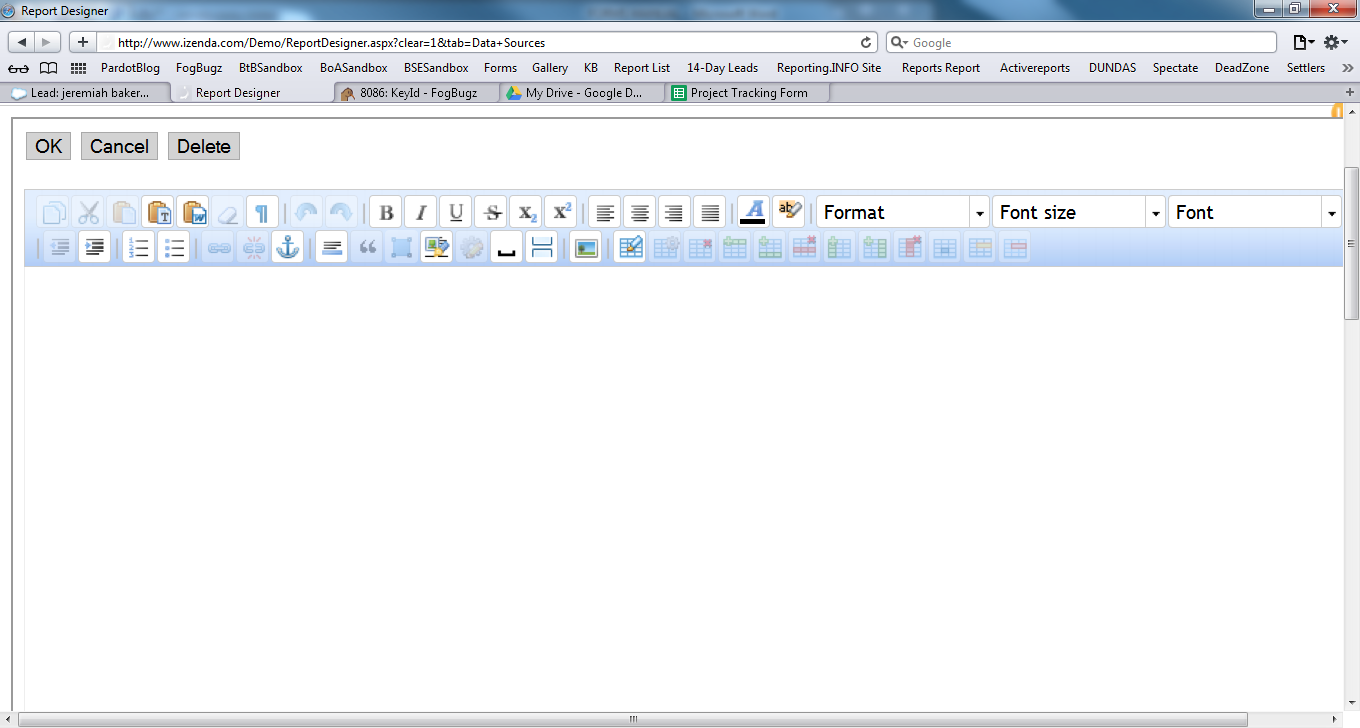Open the 14-Day Leads bookmark

[722, 68]
